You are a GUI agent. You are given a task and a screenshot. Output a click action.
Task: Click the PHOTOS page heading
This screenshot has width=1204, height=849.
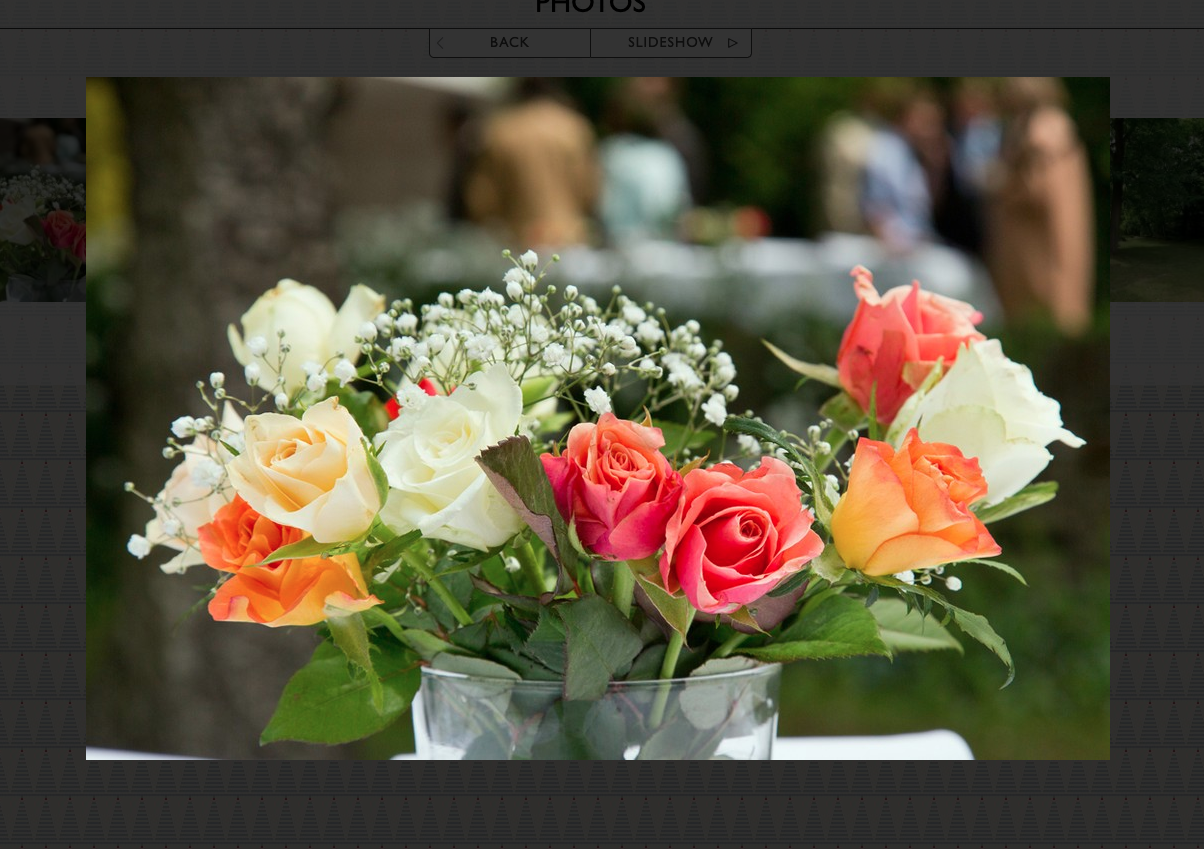(x=590, y=7)
